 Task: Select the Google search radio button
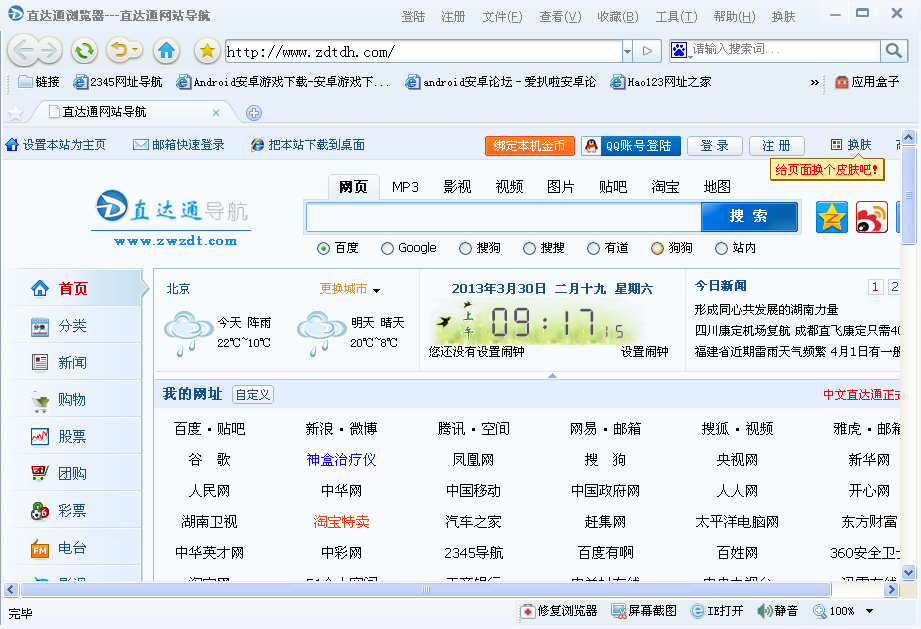point(387,248)
